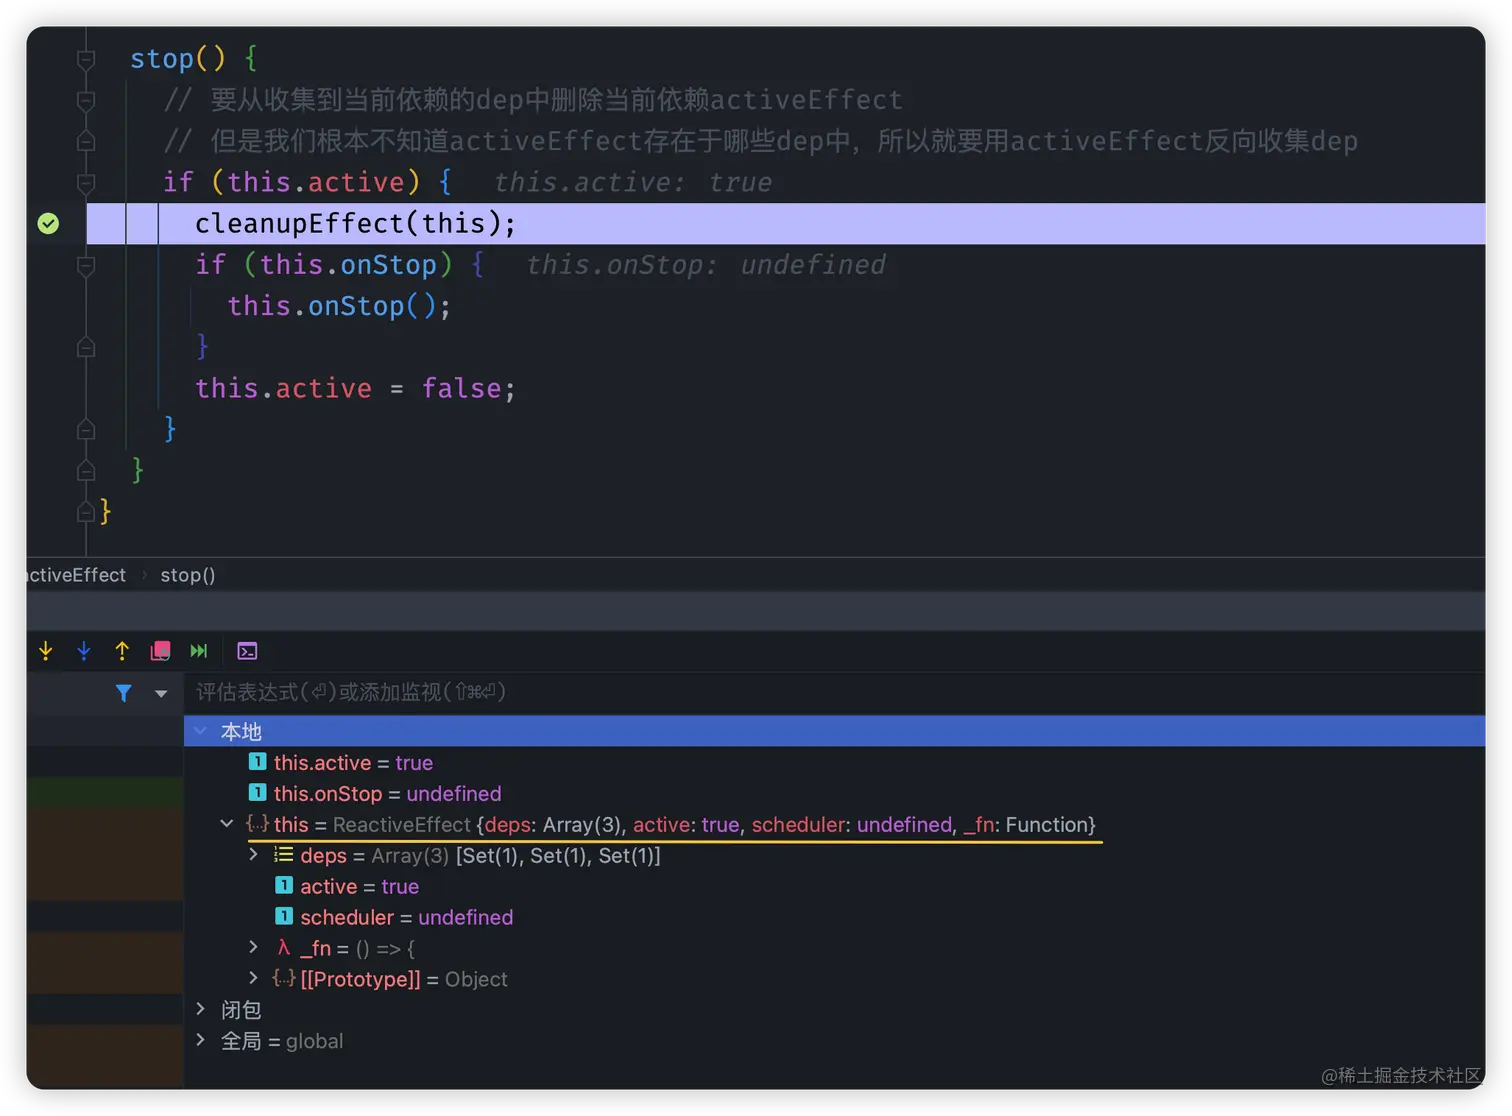Expand the deps Array(3) node
This screenshot has height=1116, width=1512.
(252, 855)
